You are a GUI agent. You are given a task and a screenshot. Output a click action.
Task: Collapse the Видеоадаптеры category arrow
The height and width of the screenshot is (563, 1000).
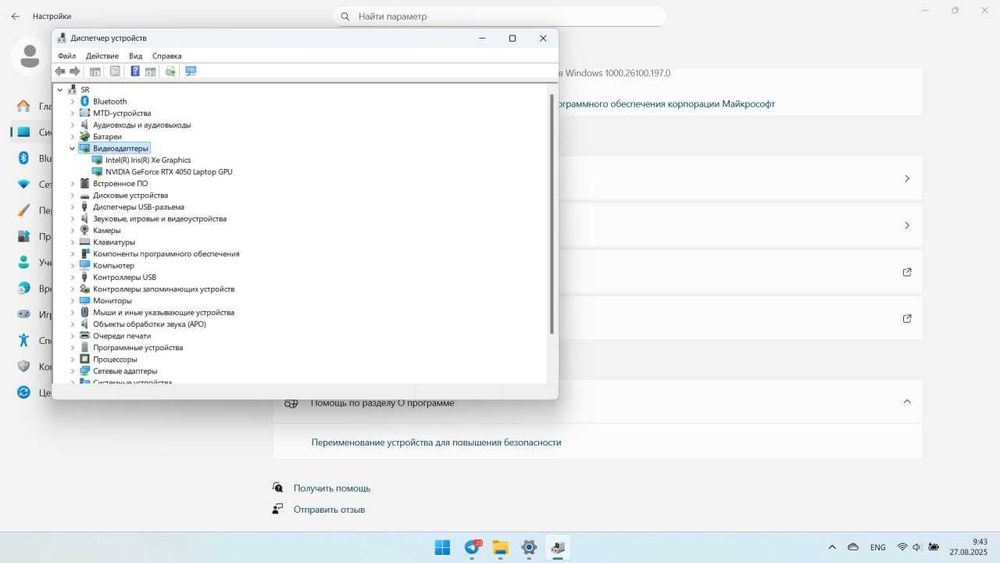pos(72,148)
